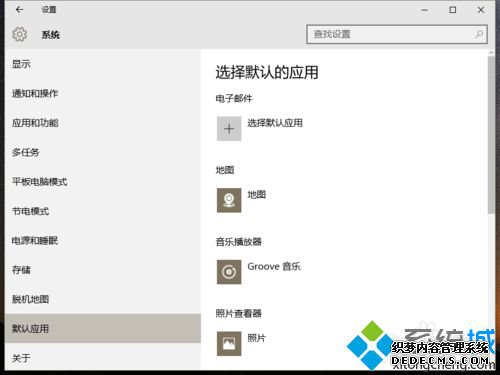Select the 默认应用 sidebar item
This screenshot has height=375, width=500.
pos(103,329)
